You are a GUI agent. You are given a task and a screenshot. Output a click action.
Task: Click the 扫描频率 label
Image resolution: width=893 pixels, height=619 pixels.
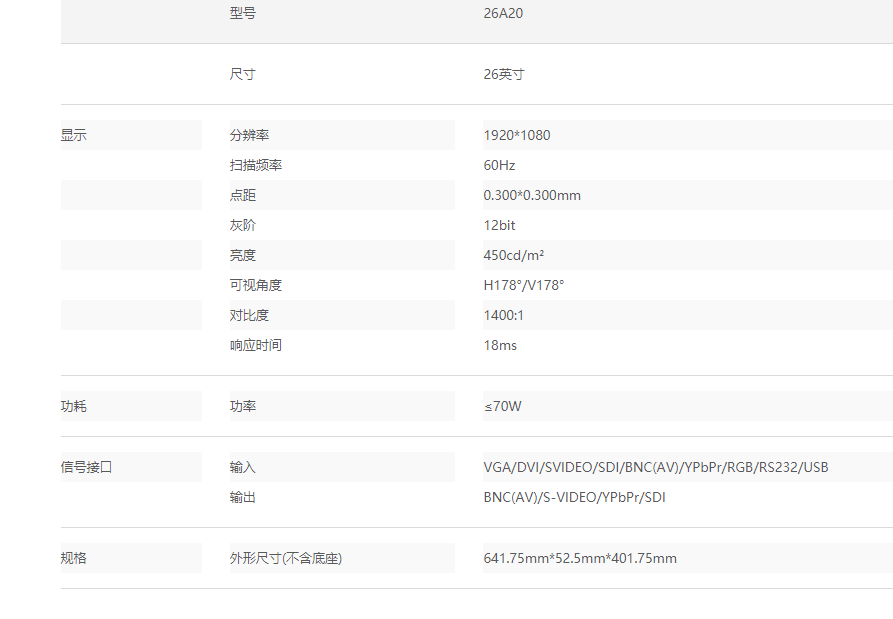(x=256, y=165)
